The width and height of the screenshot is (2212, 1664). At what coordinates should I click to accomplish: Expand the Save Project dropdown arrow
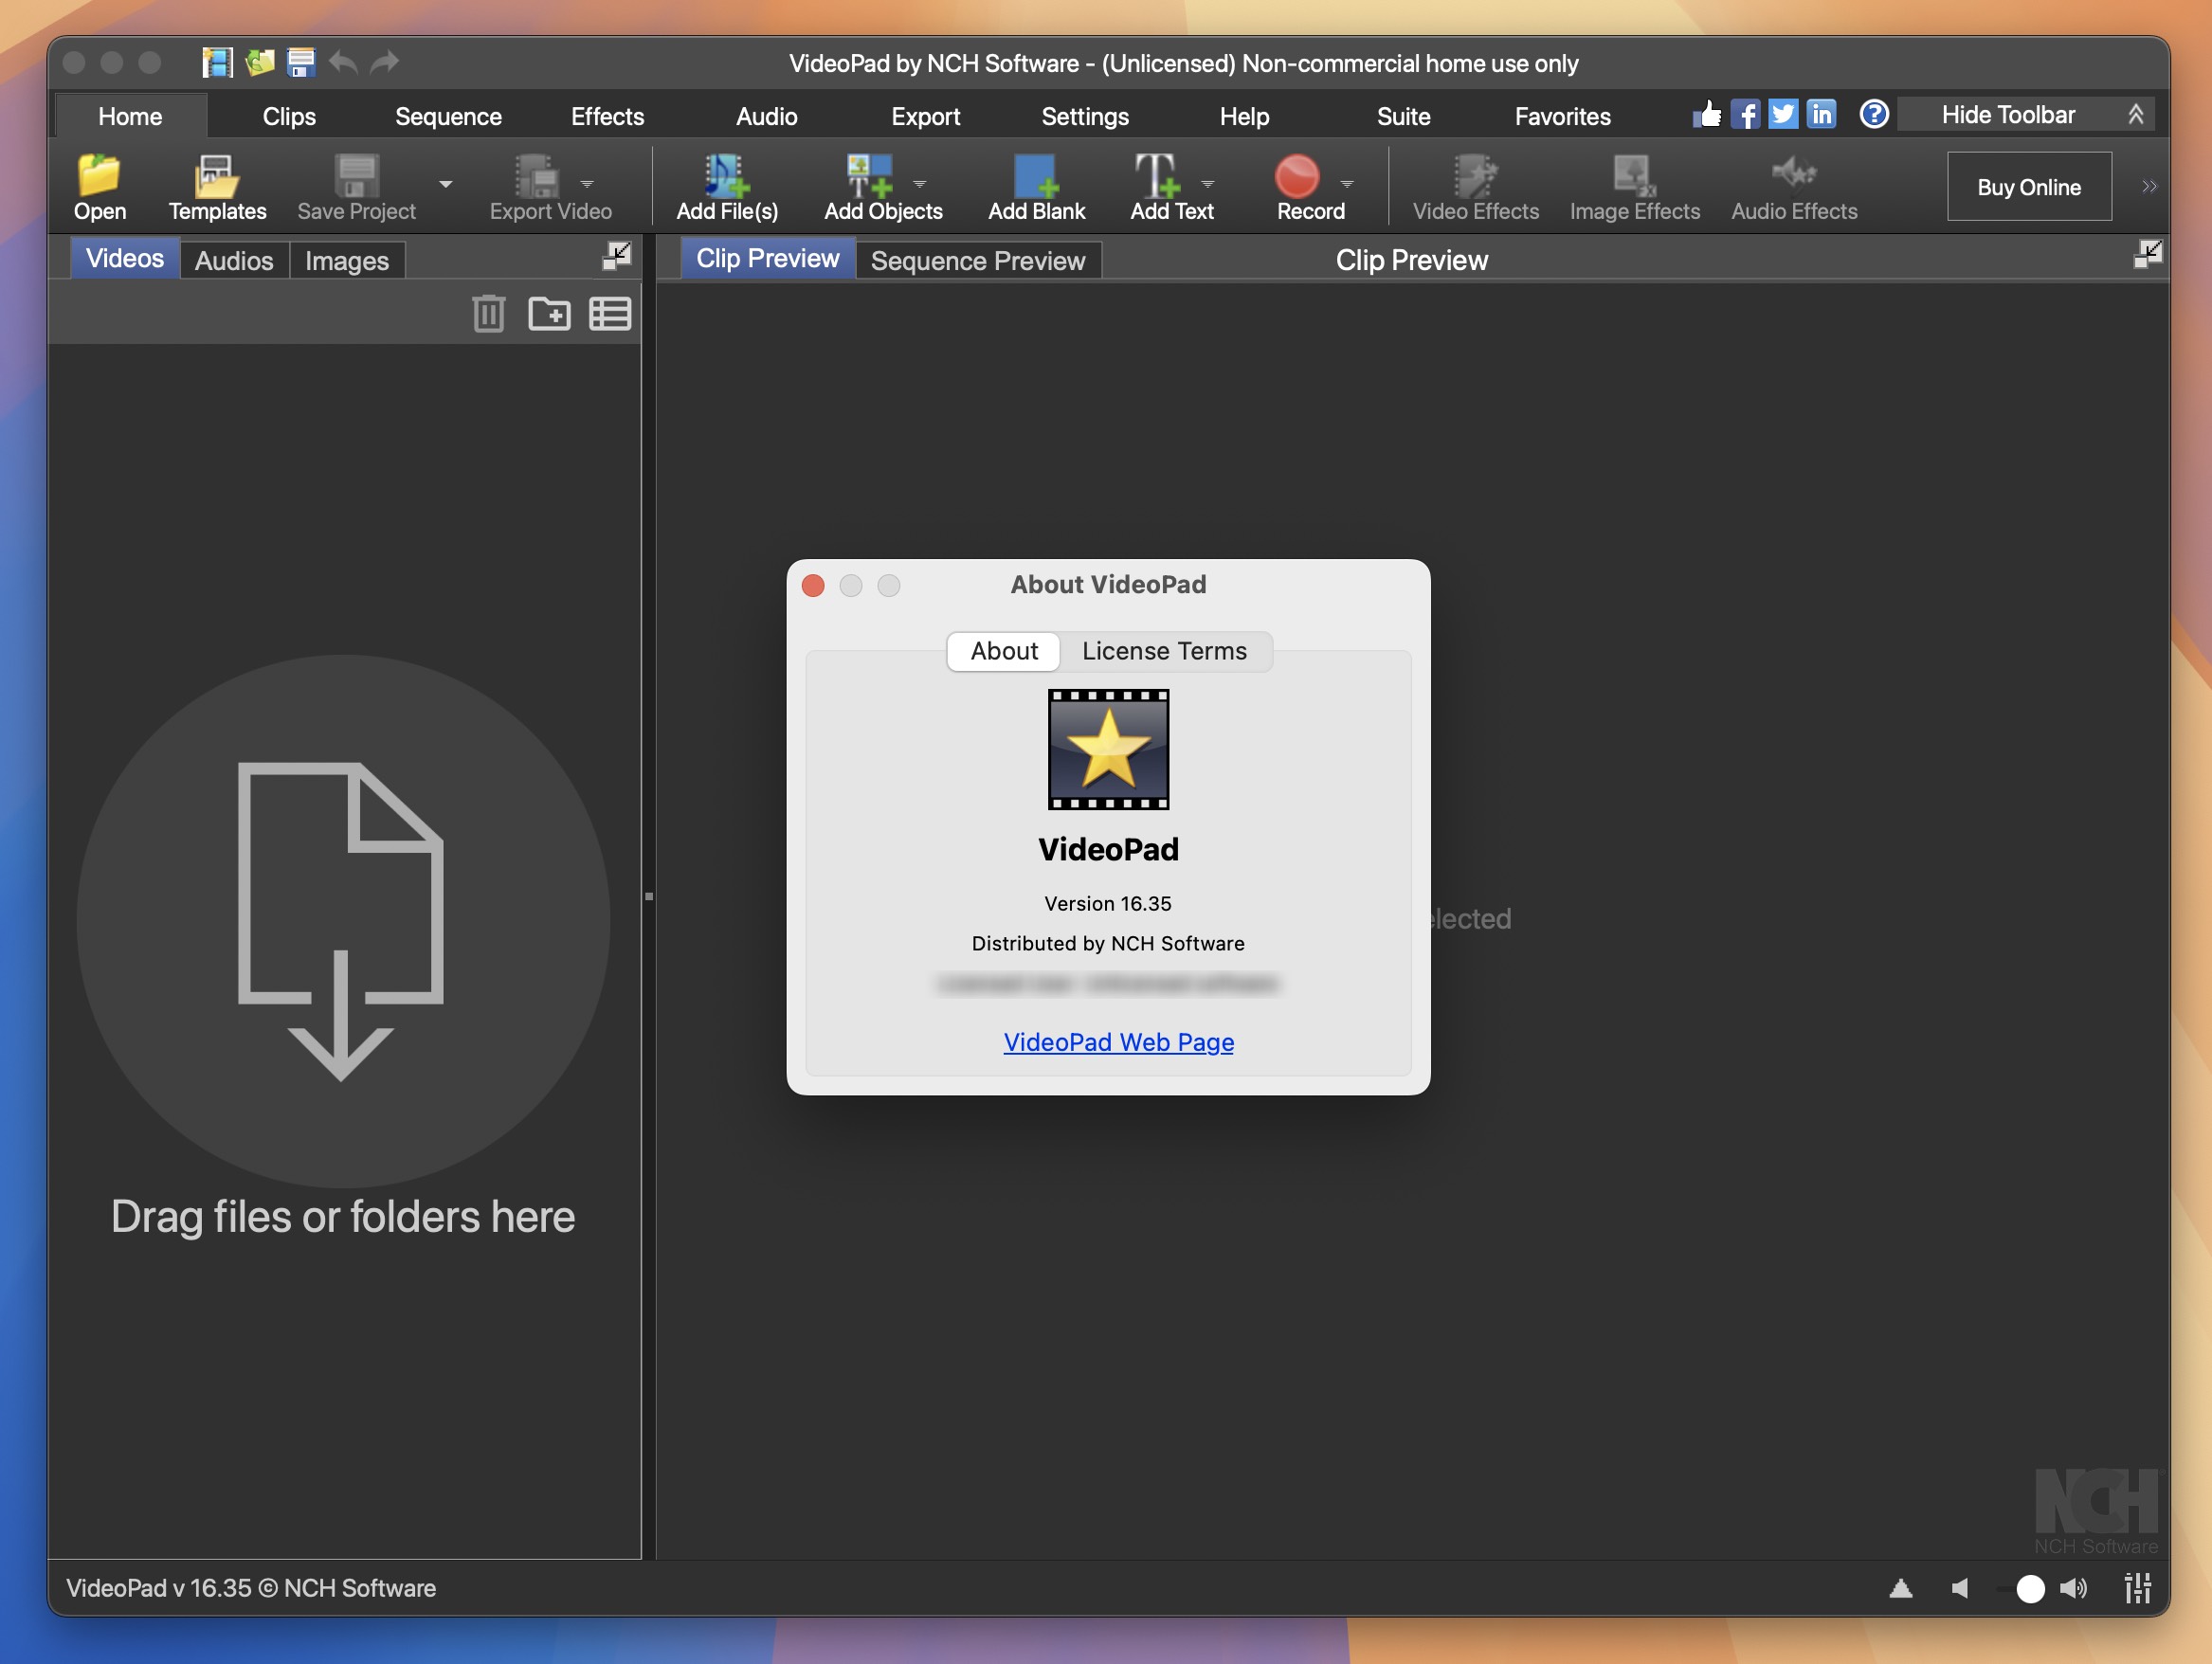(446, 184)
